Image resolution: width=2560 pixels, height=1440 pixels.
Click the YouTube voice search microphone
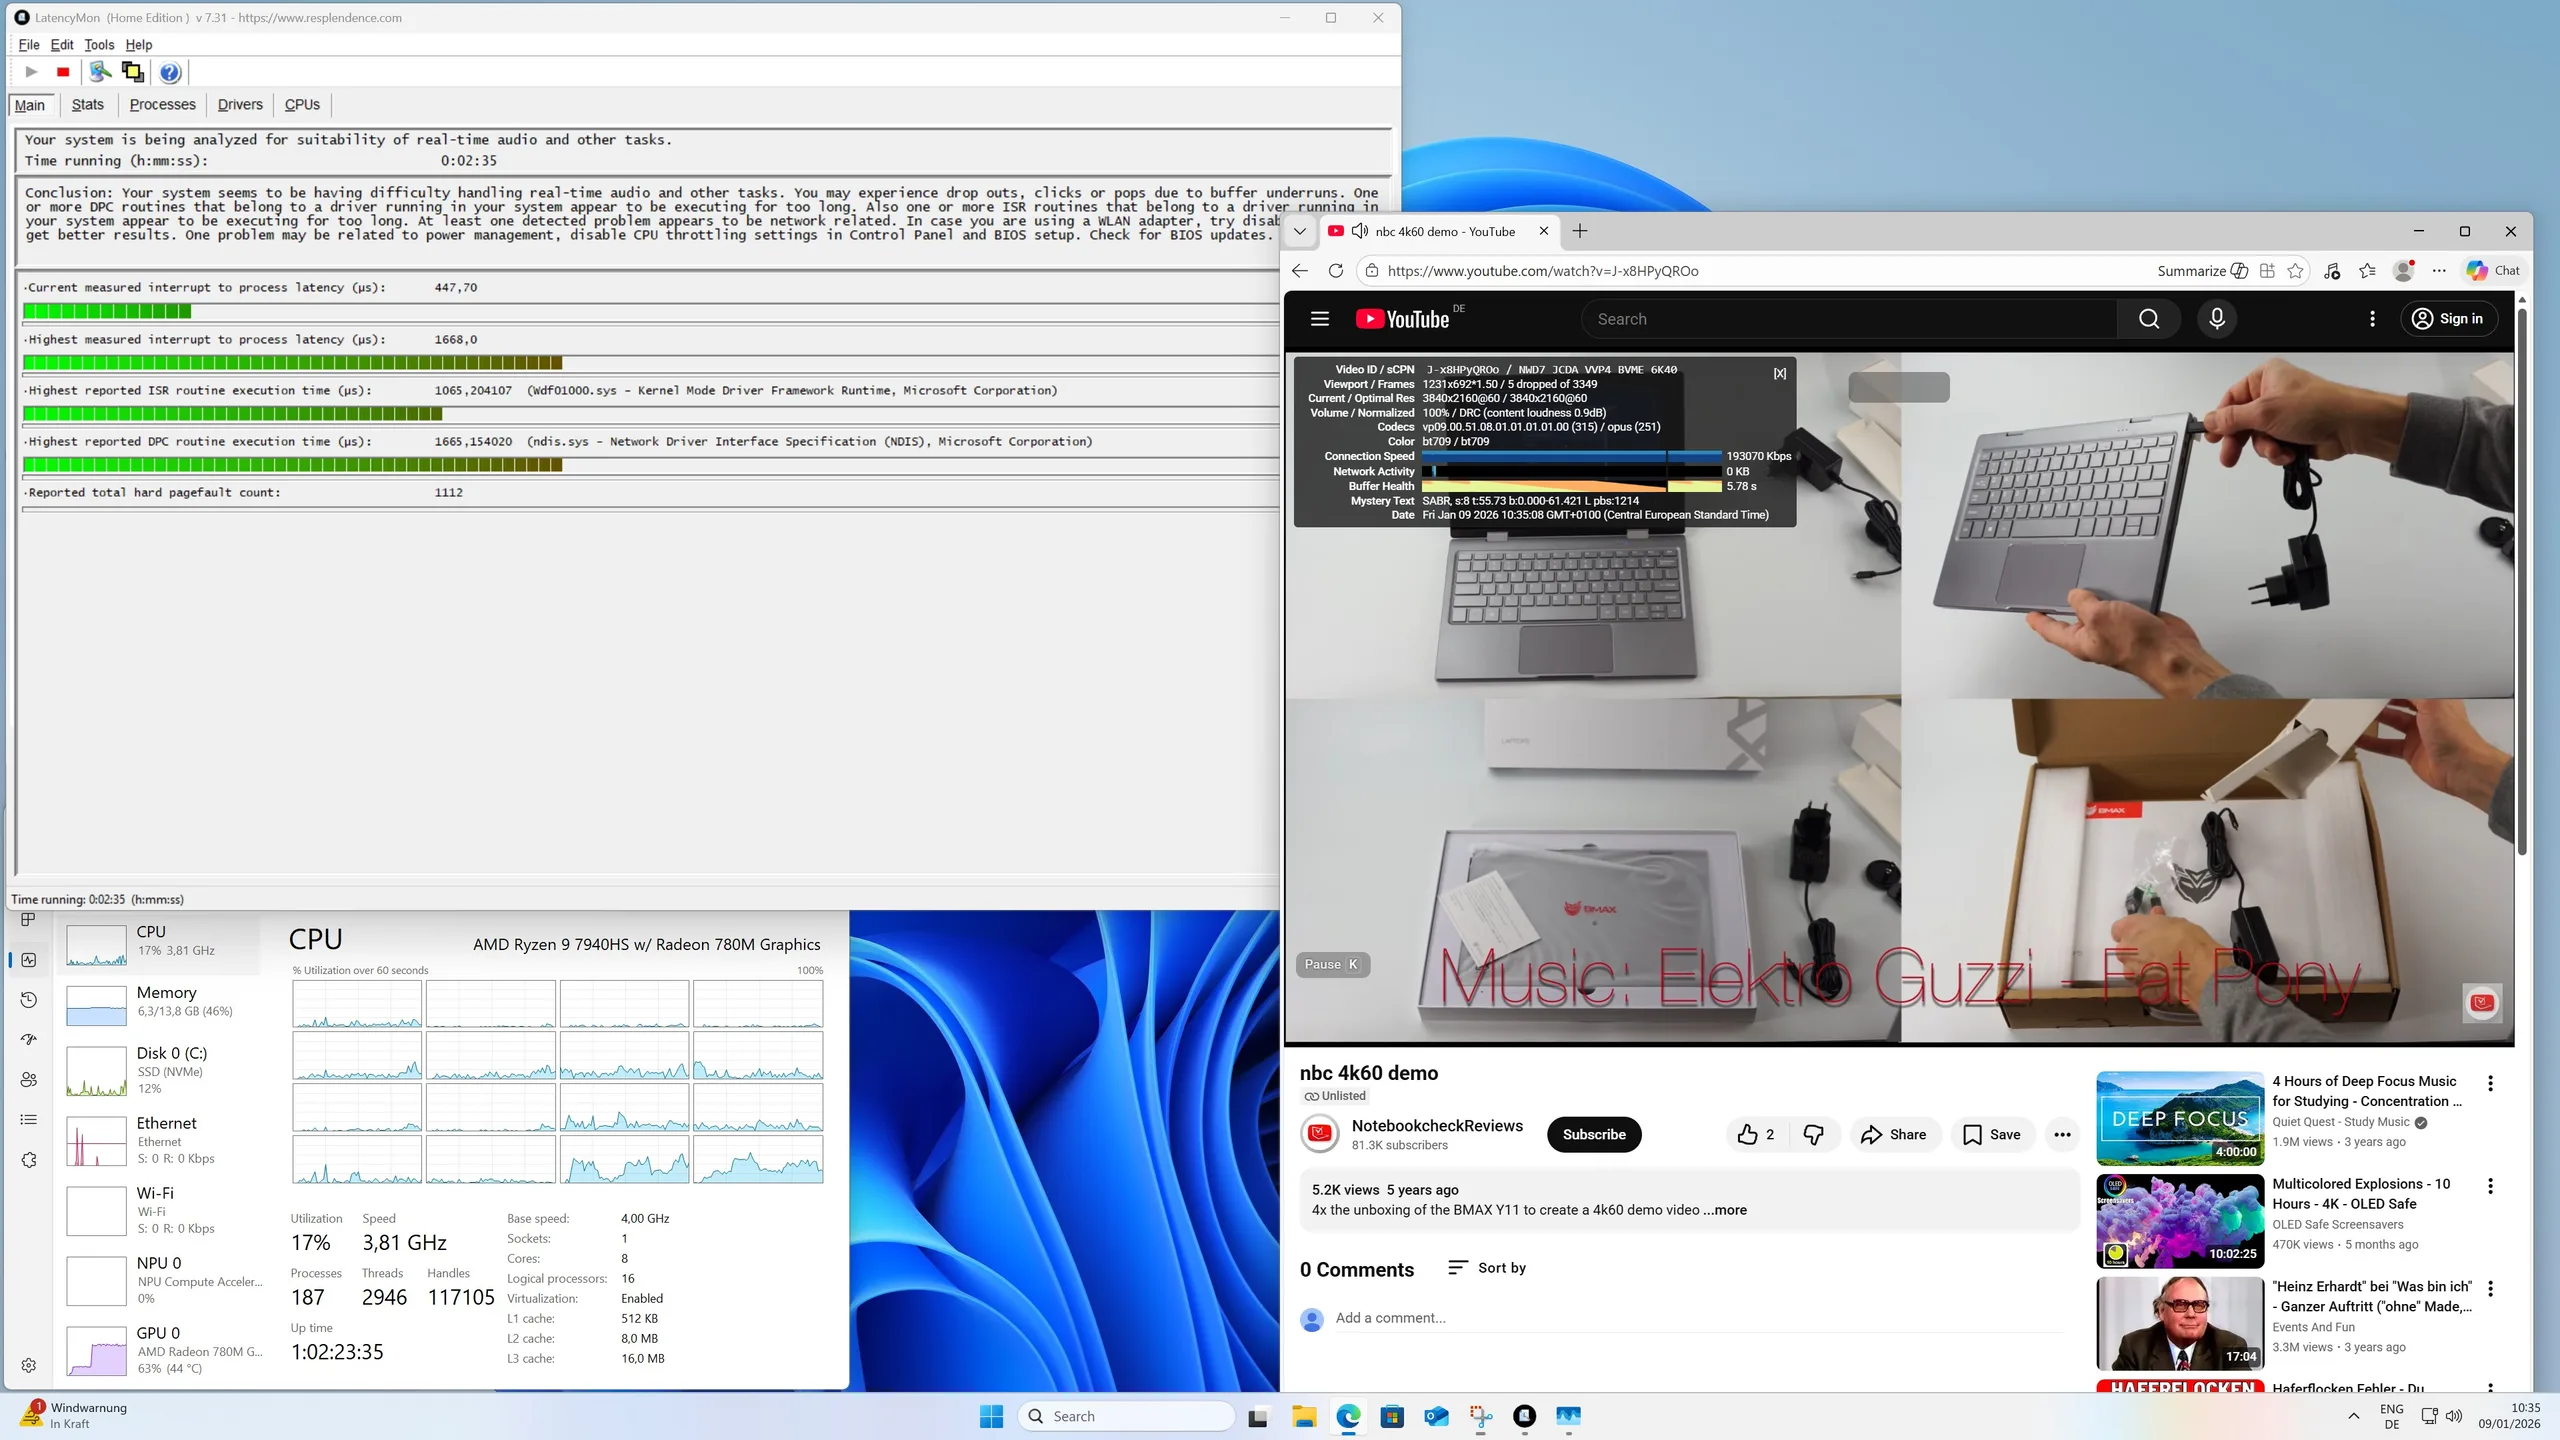tap(2216, 319)
